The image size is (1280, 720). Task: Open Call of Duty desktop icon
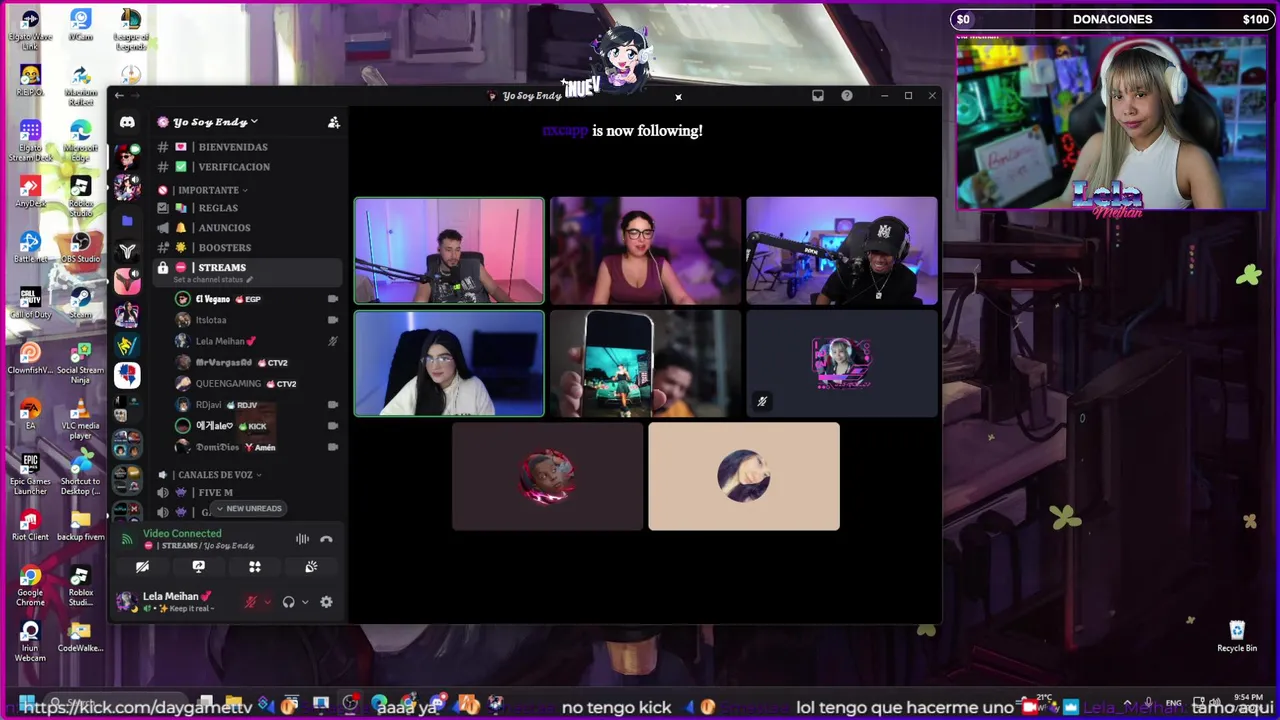[30, 303]
